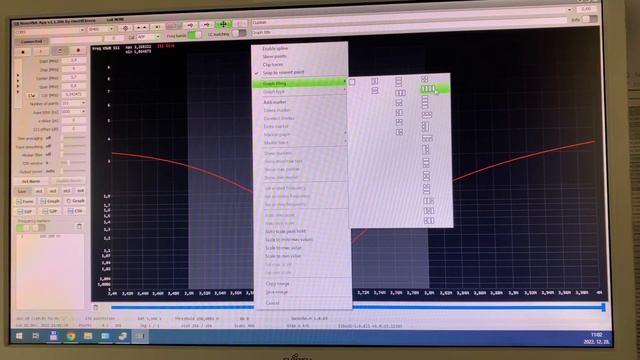
Task: Open File Explorer from the taskbar
Action: tap(88, 336)
